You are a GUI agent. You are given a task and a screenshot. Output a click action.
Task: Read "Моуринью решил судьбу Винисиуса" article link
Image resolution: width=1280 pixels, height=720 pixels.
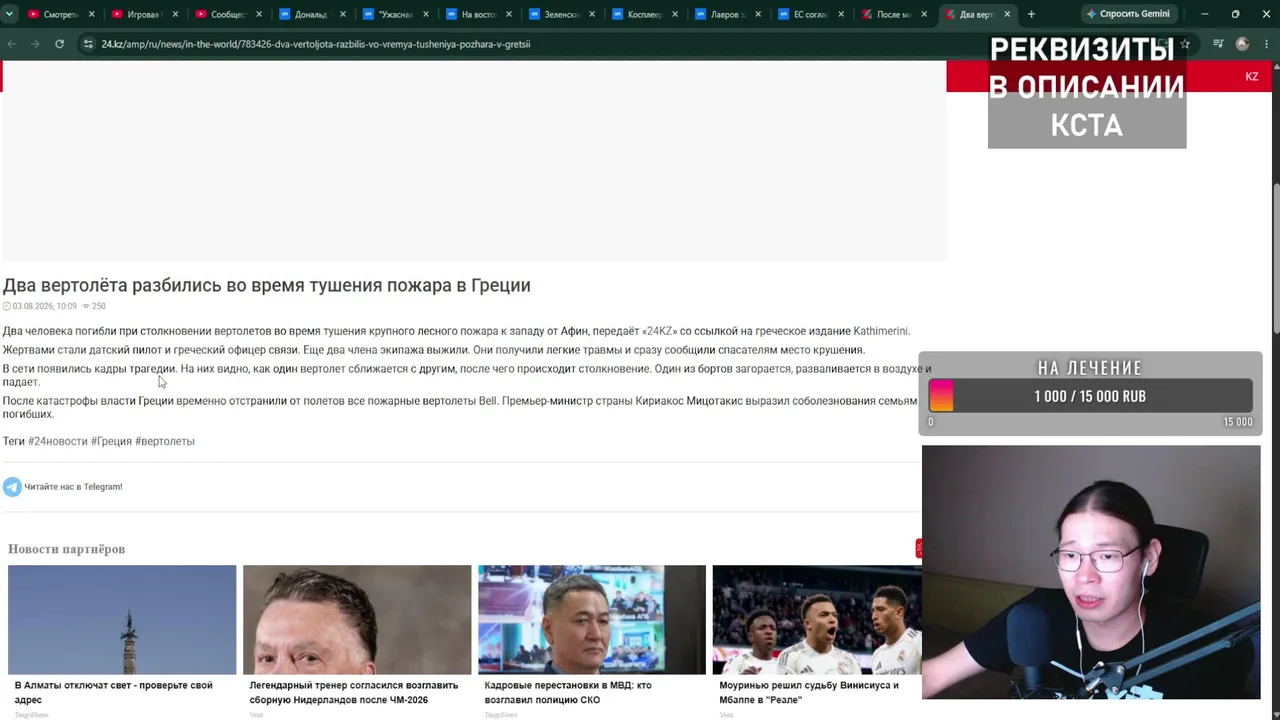[x=809, y=692]
